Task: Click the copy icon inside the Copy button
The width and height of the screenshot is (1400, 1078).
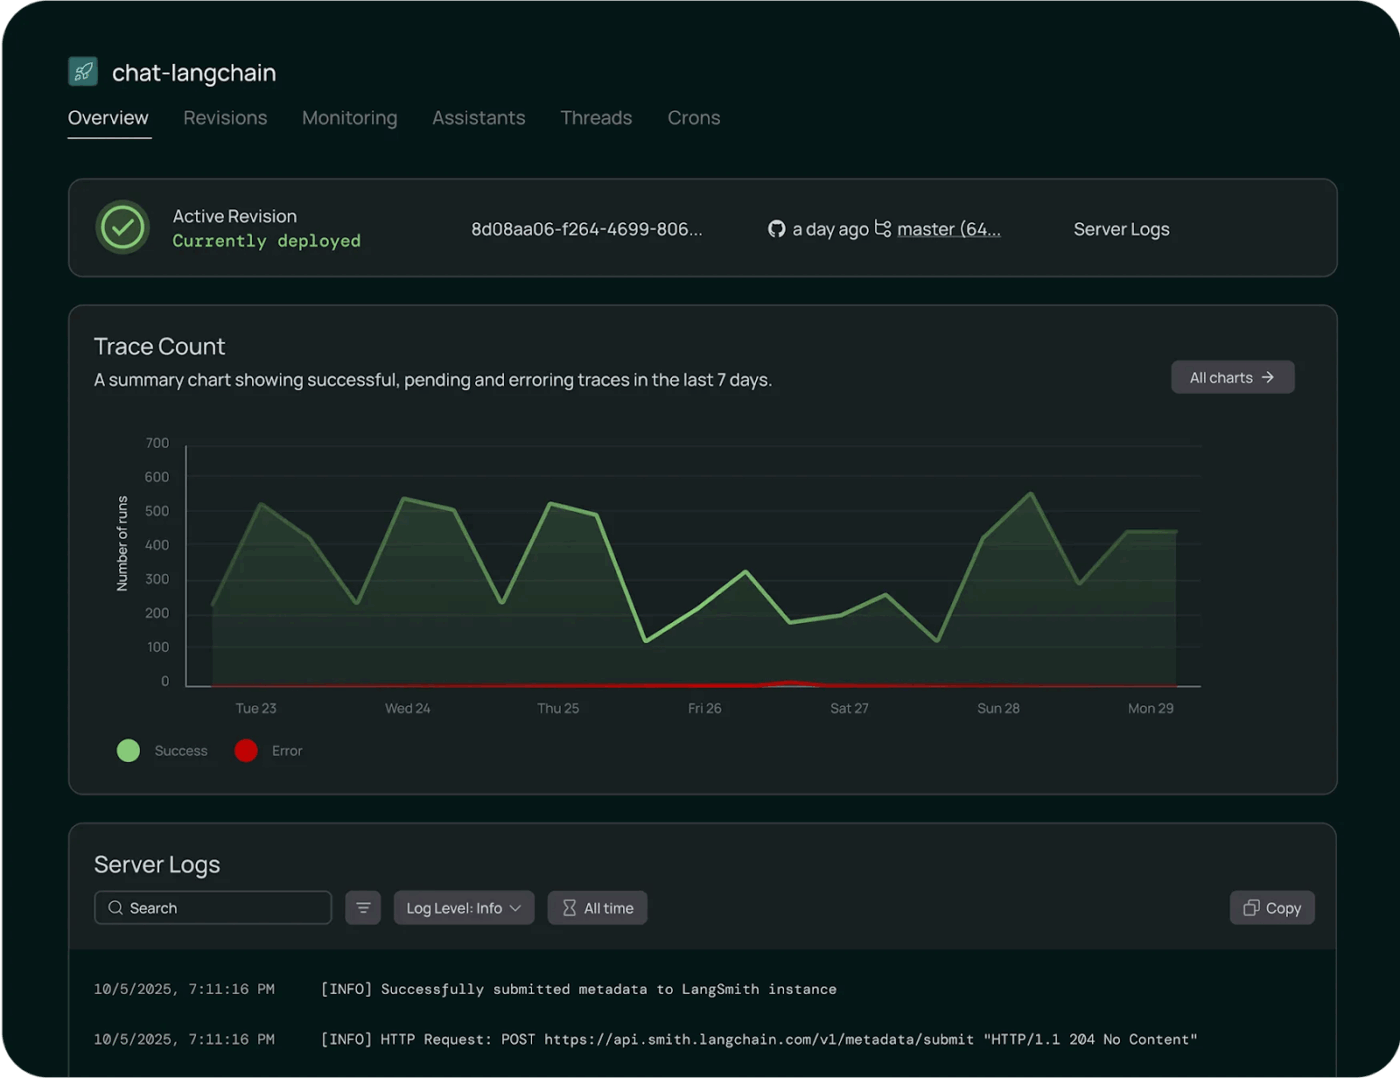Action: tap(1251, 907)
